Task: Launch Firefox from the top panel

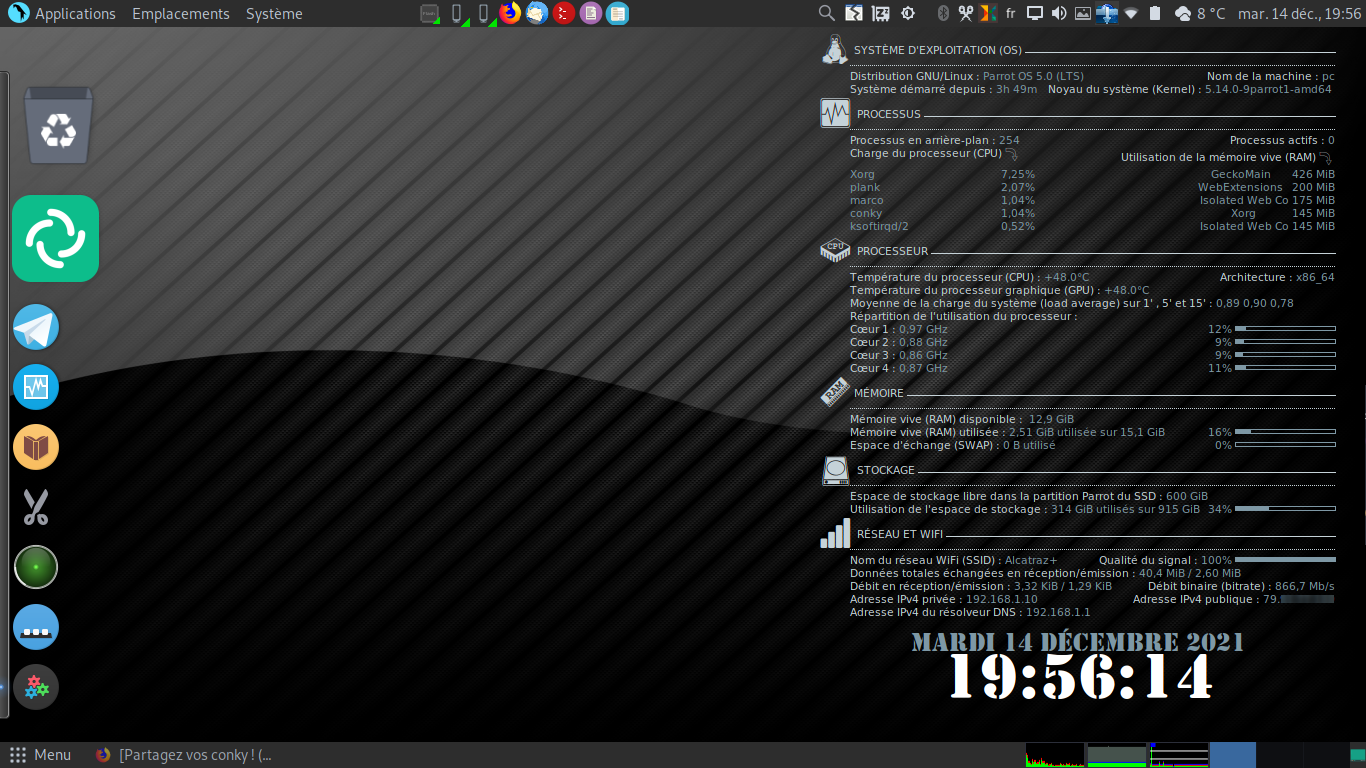Action: pos(510,13)
